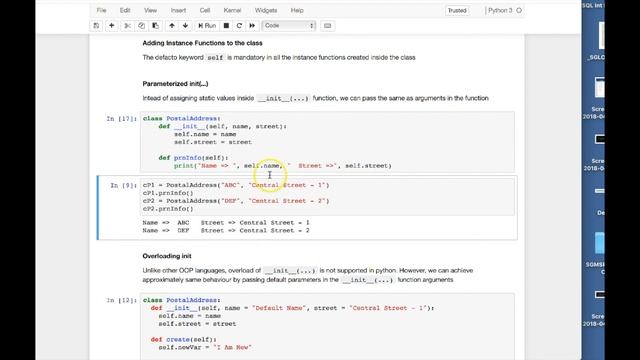Click output line Name => DEF
The width and height of the screenshot is (640, 360).
tap(226, 231)
